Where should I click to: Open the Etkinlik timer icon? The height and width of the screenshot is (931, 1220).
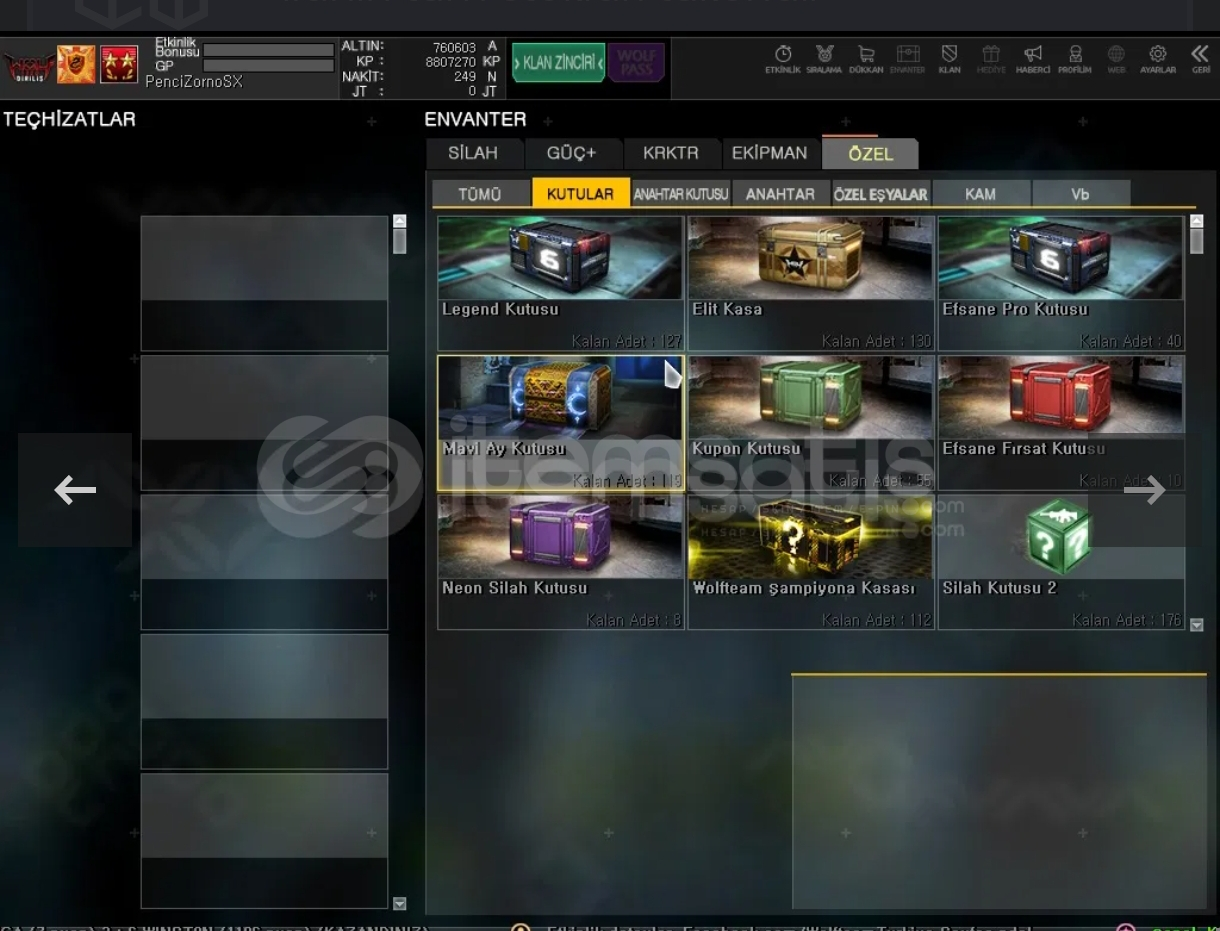coord(783,59)
